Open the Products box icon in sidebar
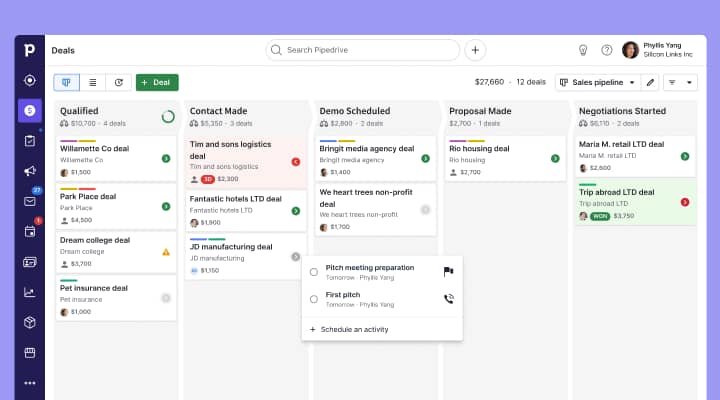The image size is (720, 400). 30,322
